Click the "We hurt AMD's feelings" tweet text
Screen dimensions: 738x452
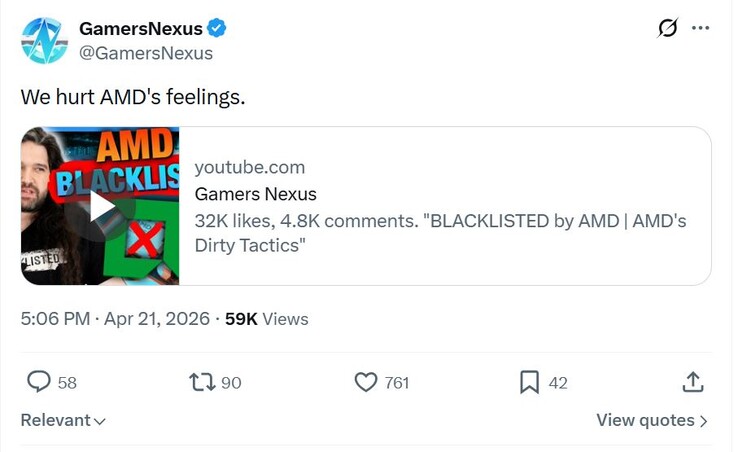click(133, 98)
